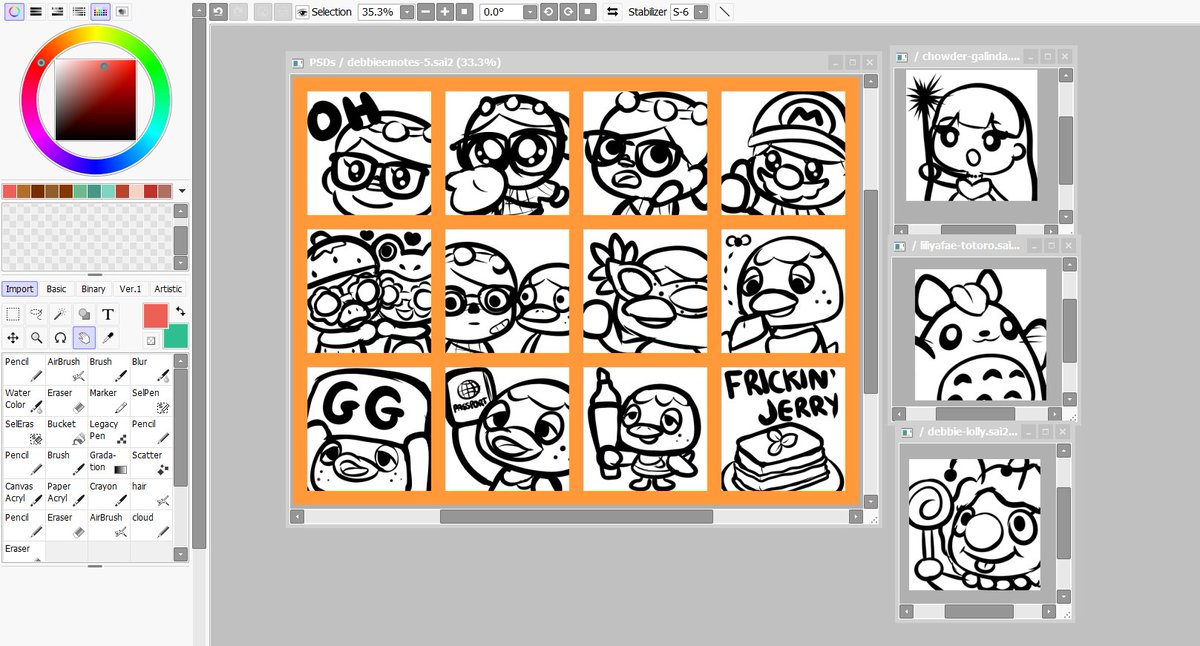The image size is (1200, 646).
Task: Switch to the Artistic brush tab
Action: click(169, 289)
